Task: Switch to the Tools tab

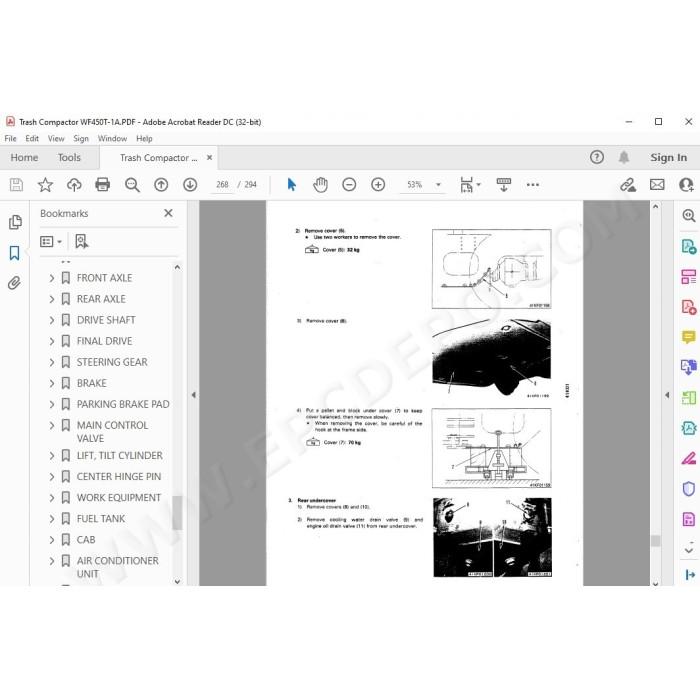Action: click(x=69, y=158)
